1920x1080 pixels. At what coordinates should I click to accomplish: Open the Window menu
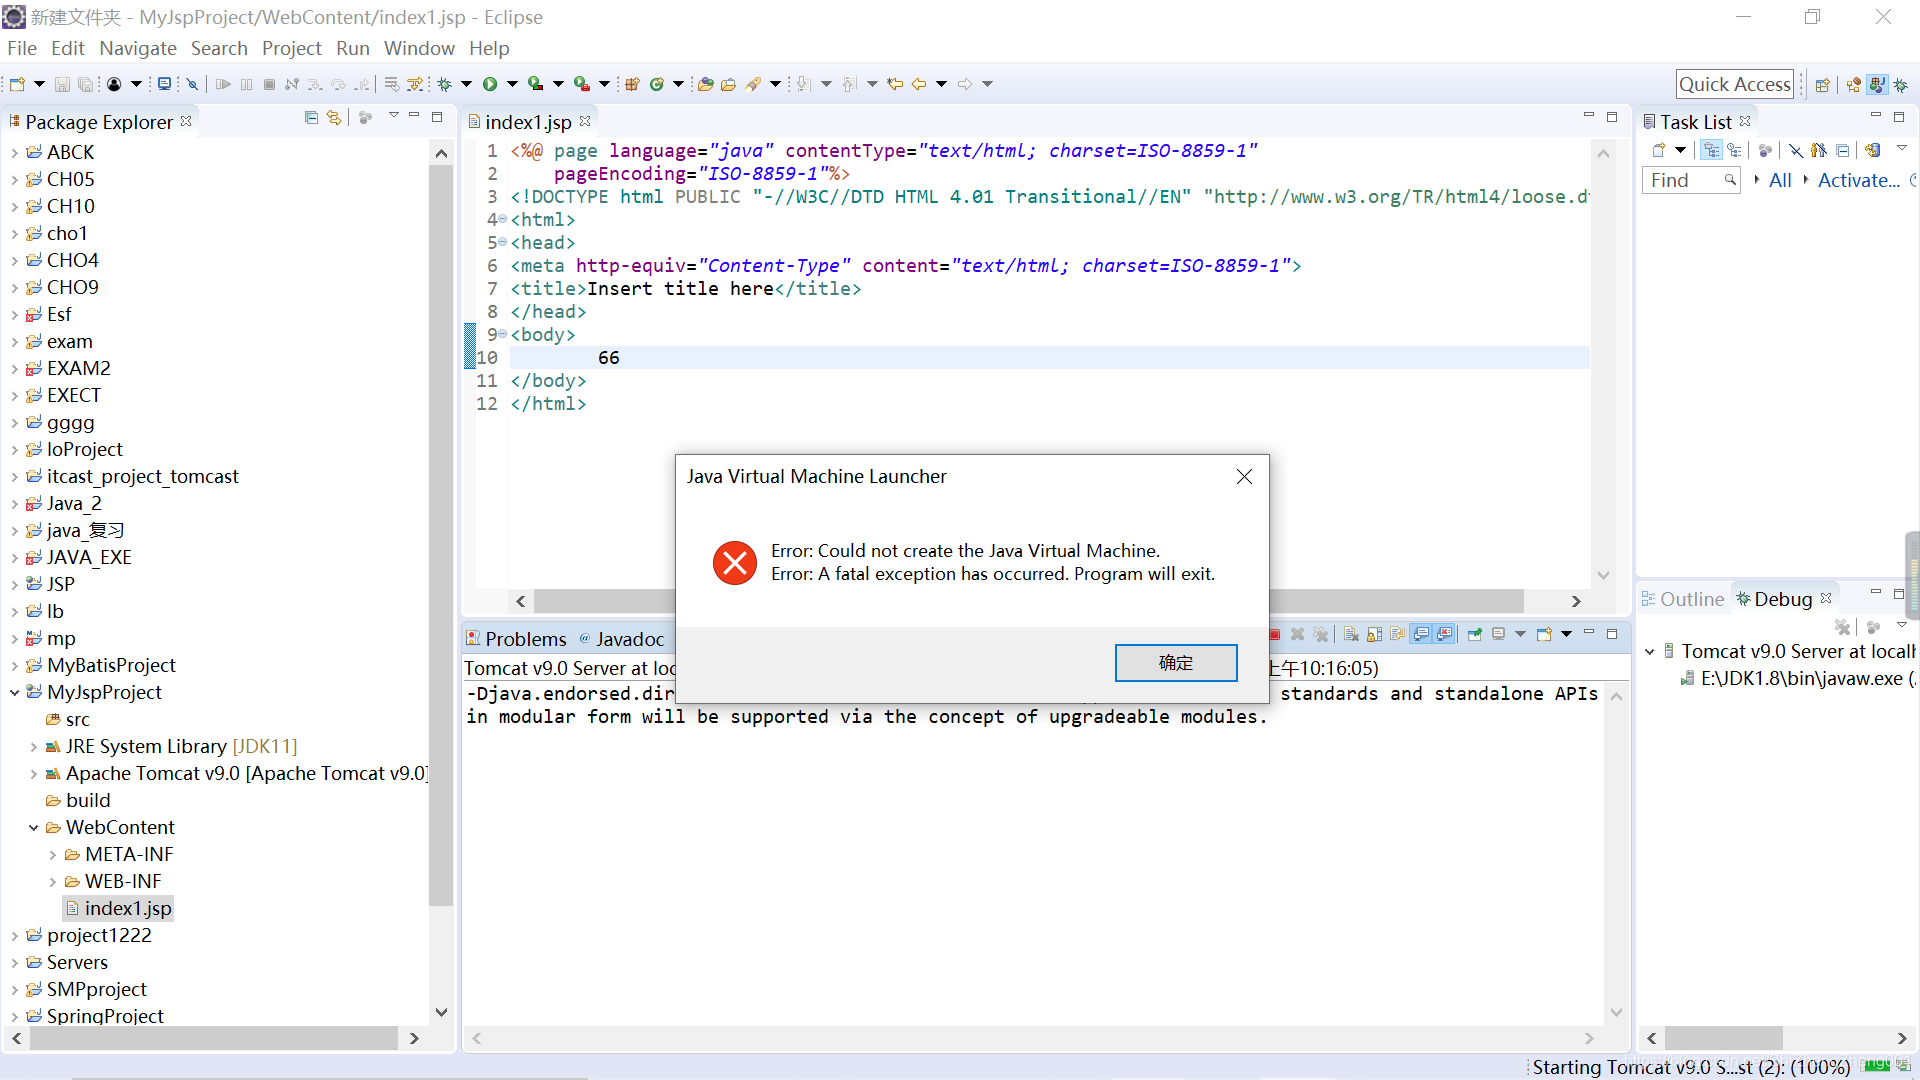[x=418, y=48]
